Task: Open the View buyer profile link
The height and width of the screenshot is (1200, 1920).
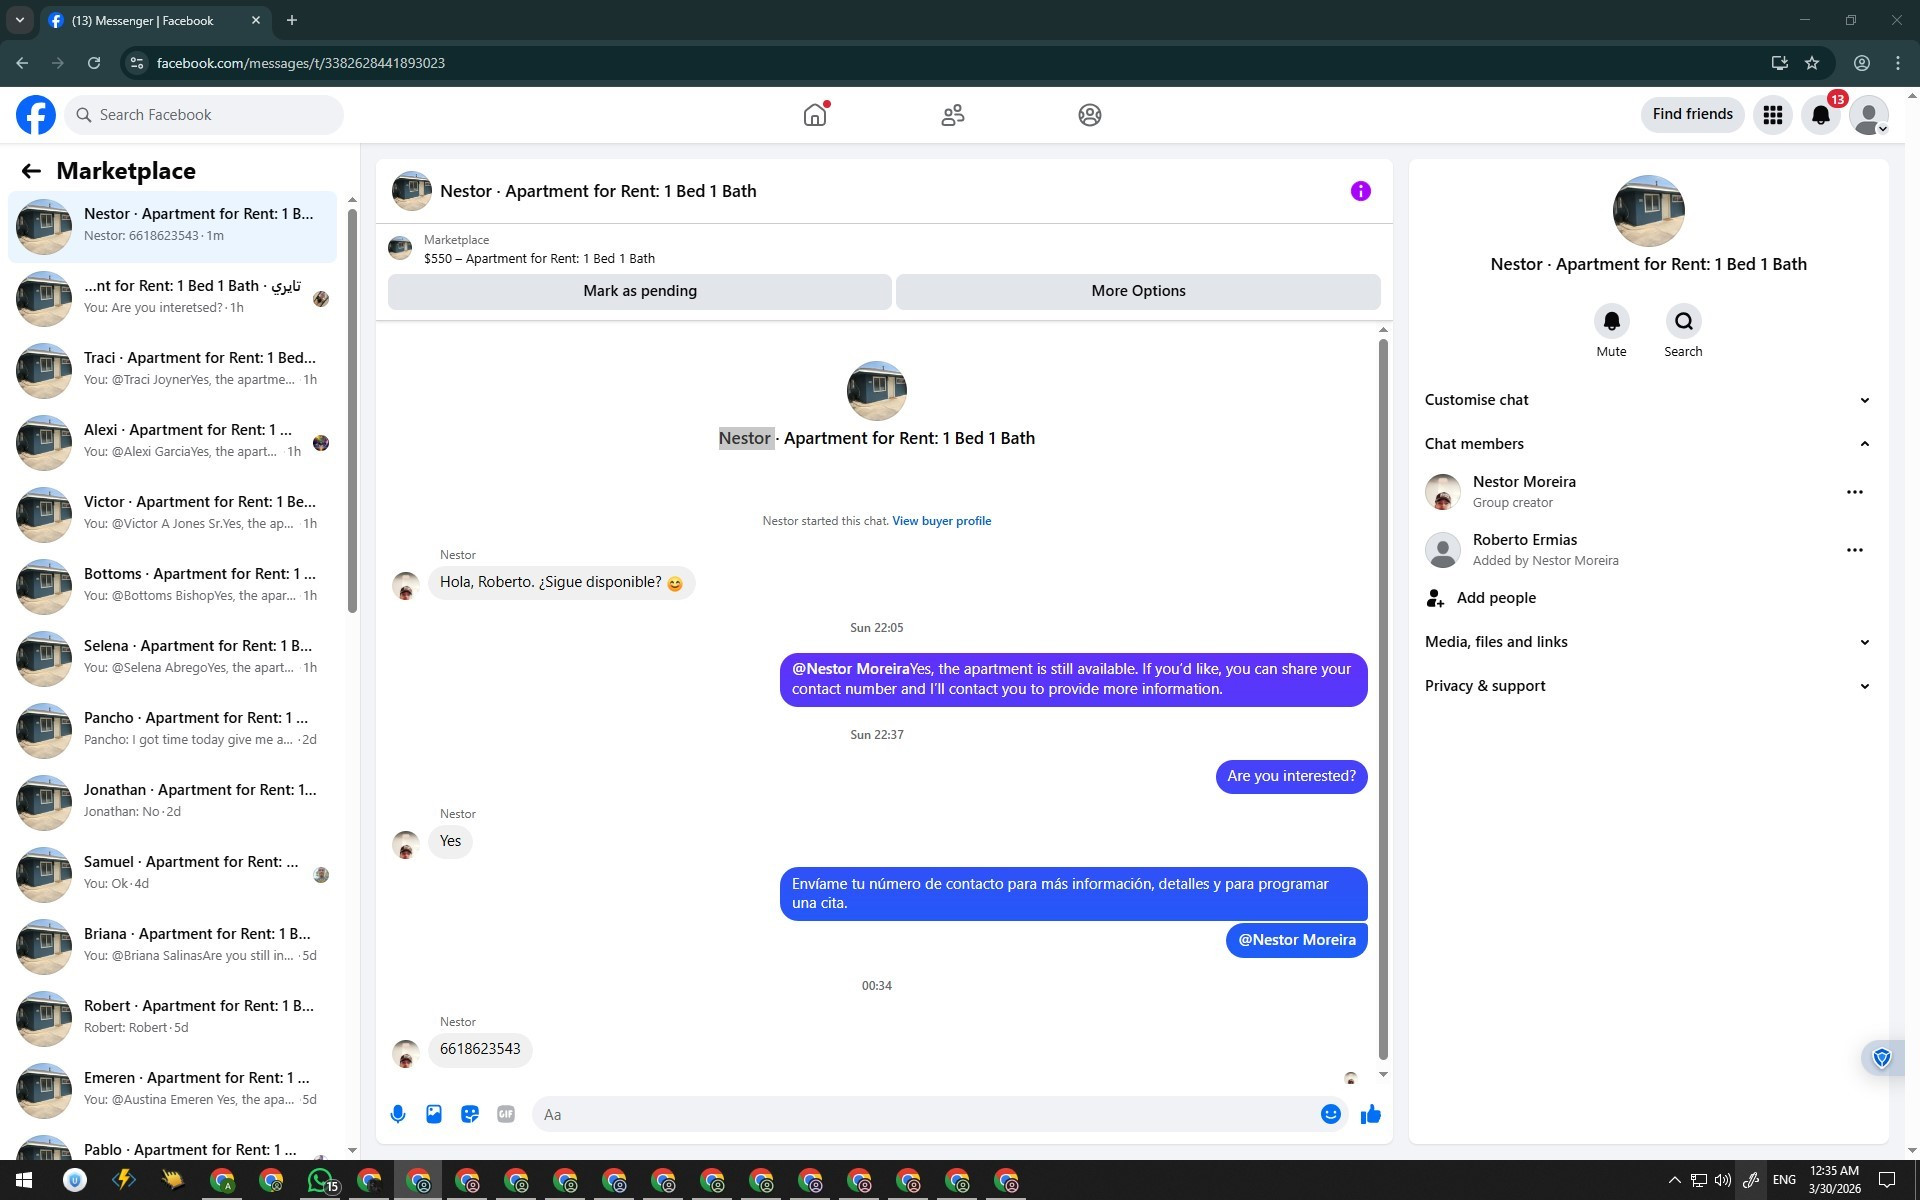Action: [x=941, y=521]
